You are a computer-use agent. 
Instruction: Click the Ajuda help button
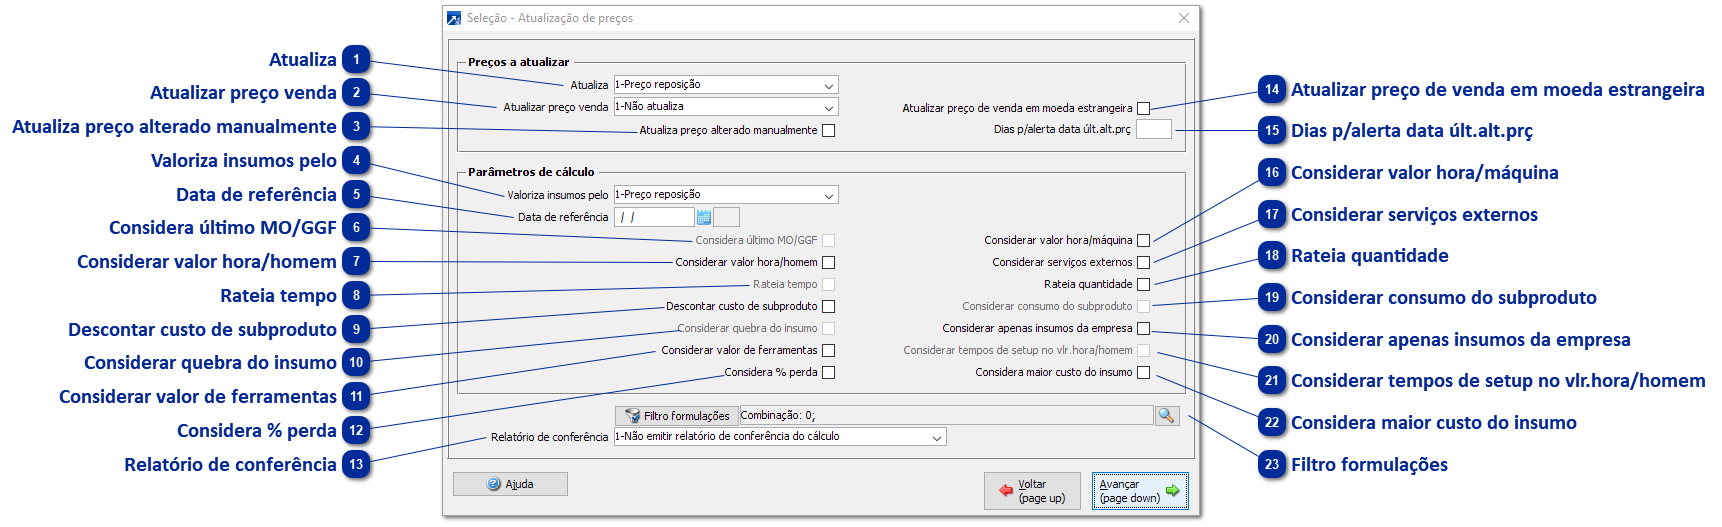pos(510,484)
